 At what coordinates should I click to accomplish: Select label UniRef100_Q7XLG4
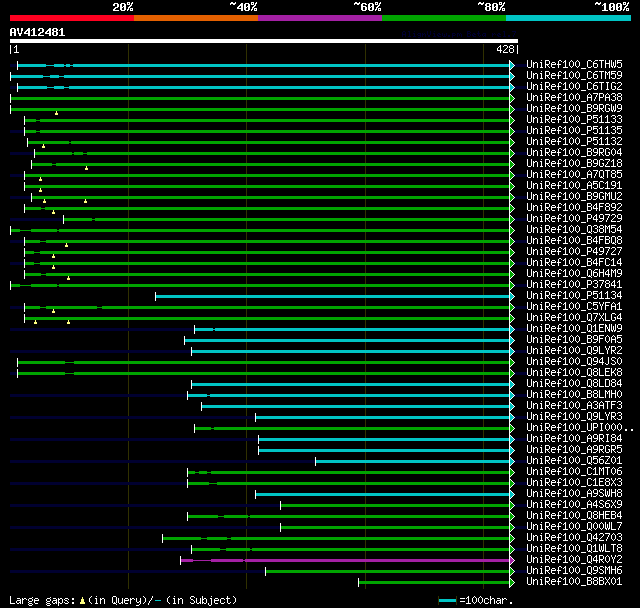pos(574,318)
